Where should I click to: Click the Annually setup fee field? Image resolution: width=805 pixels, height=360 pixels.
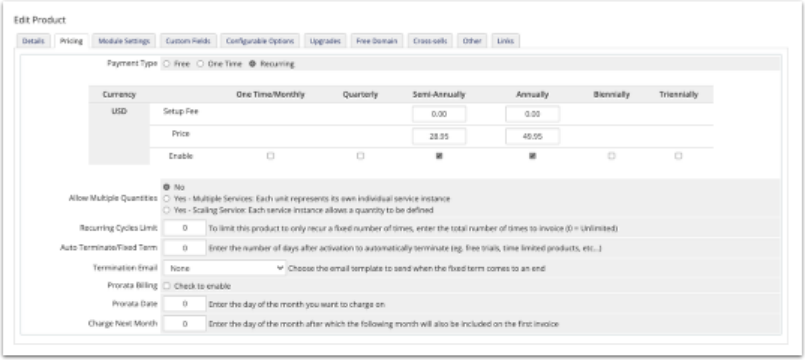pos(532,115)
